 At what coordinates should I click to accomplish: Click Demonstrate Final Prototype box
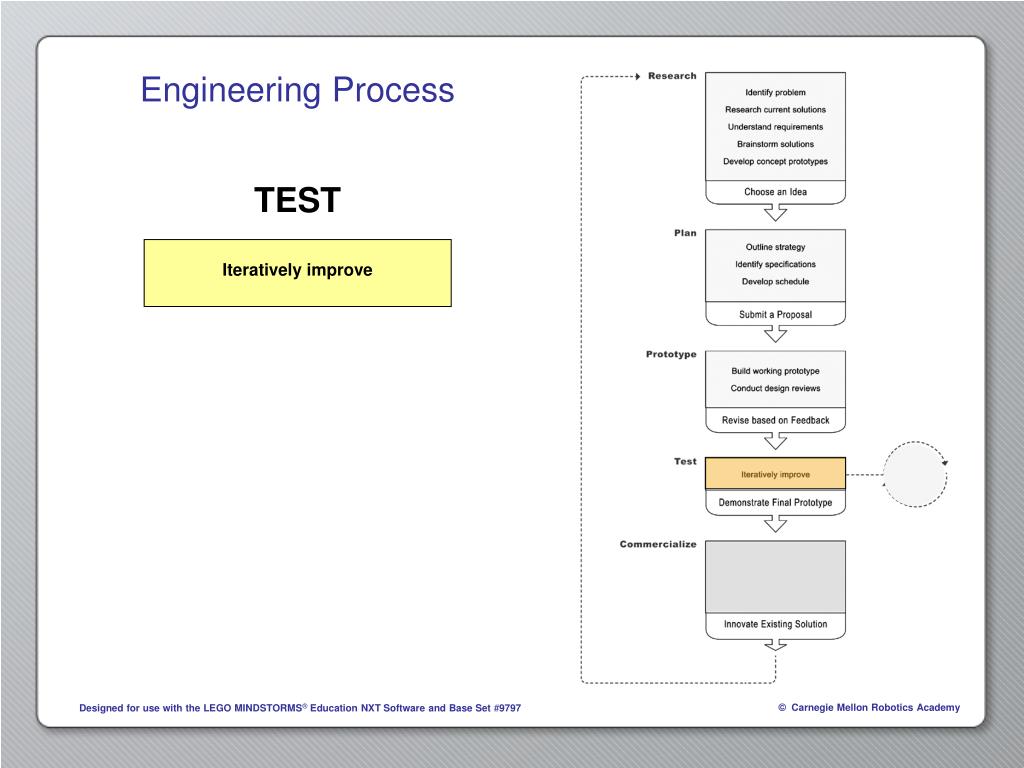coord(775,503)
